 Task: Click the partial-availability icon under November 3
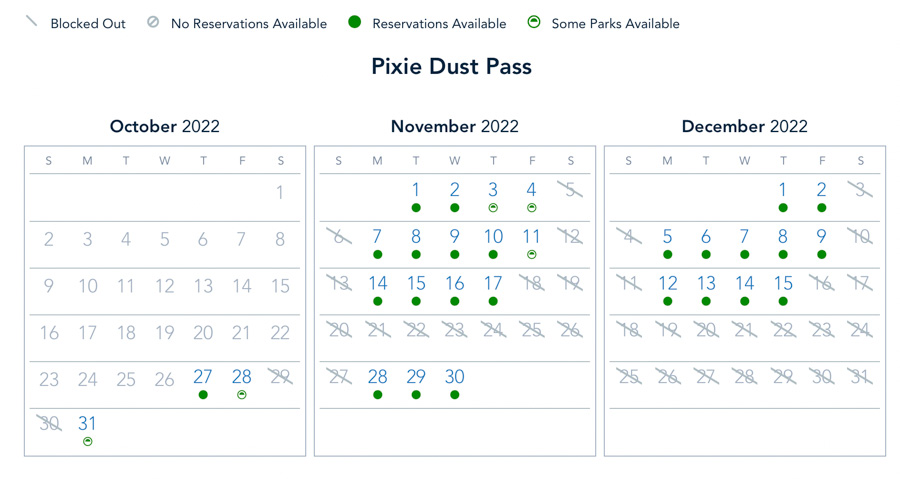coord(493,208)
